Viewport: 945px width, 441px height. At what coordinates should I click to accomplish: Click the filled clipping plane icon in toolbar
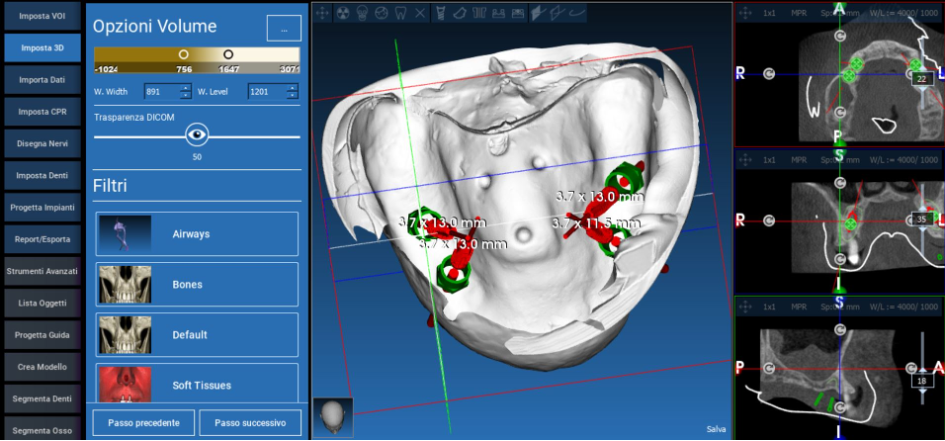pyautogui.click(x=538, y=13)
